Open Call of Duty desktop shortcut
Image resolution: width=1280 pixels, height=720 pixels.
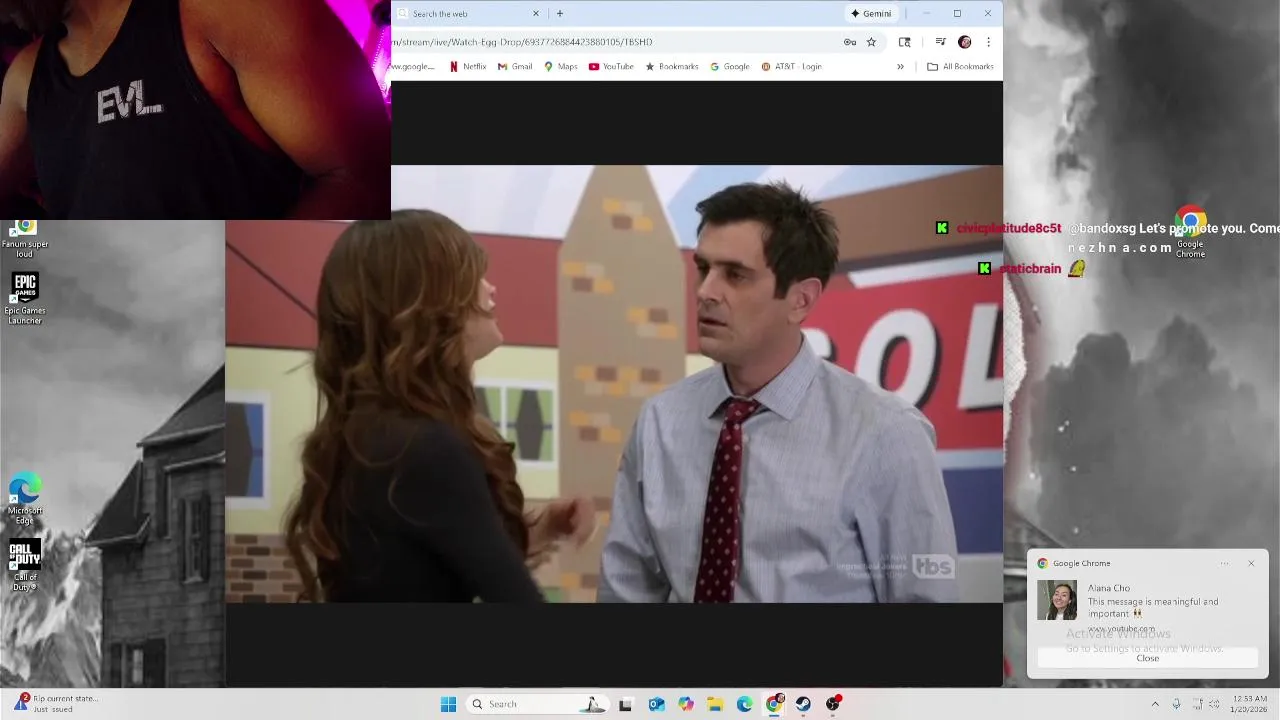click(x=25, y=566)
